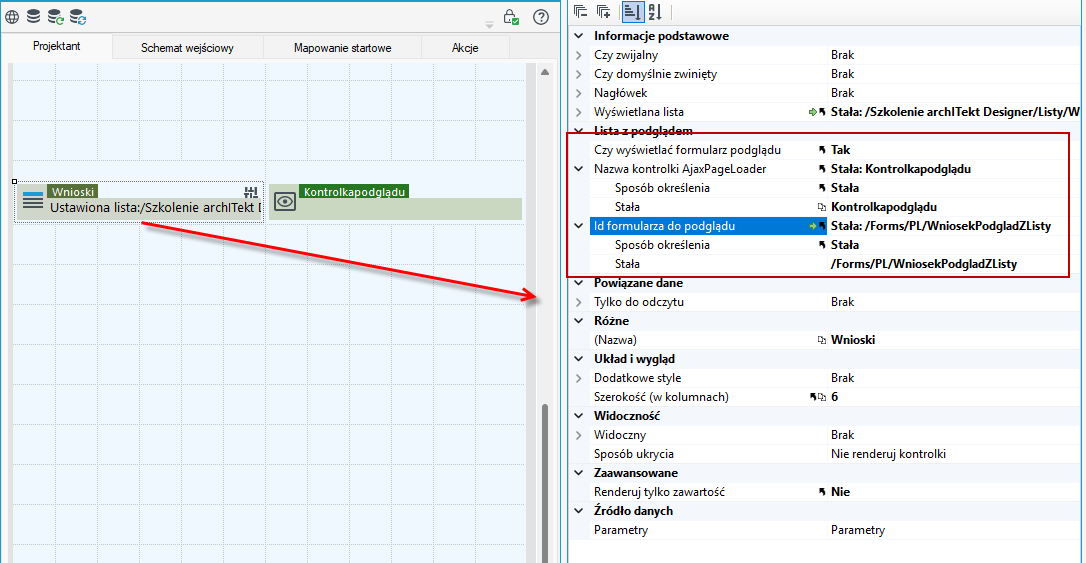Image resolution: width=1086 pixels, height=563 pixels.
Task: Expand the Czy domyślnie zwinięty property
Action: (x=579, y=74)
